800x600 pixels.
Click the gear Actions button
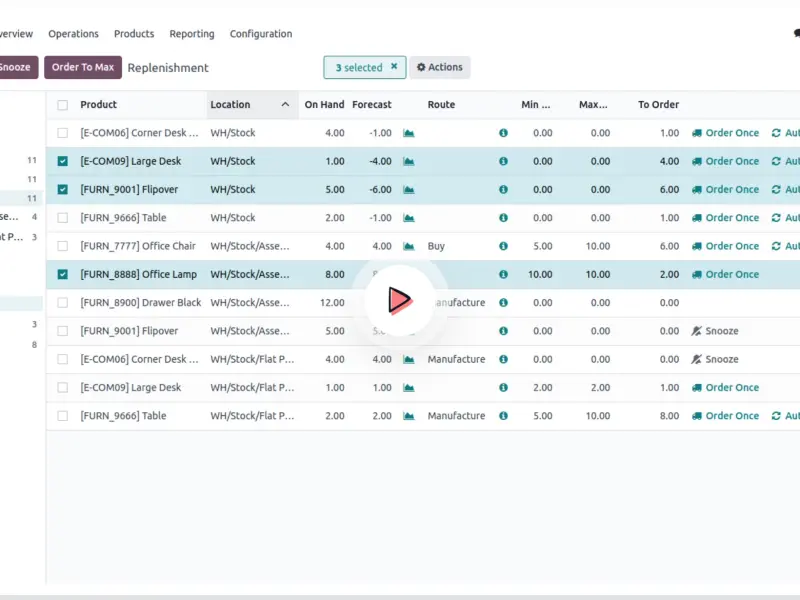[x=440, y=67]
